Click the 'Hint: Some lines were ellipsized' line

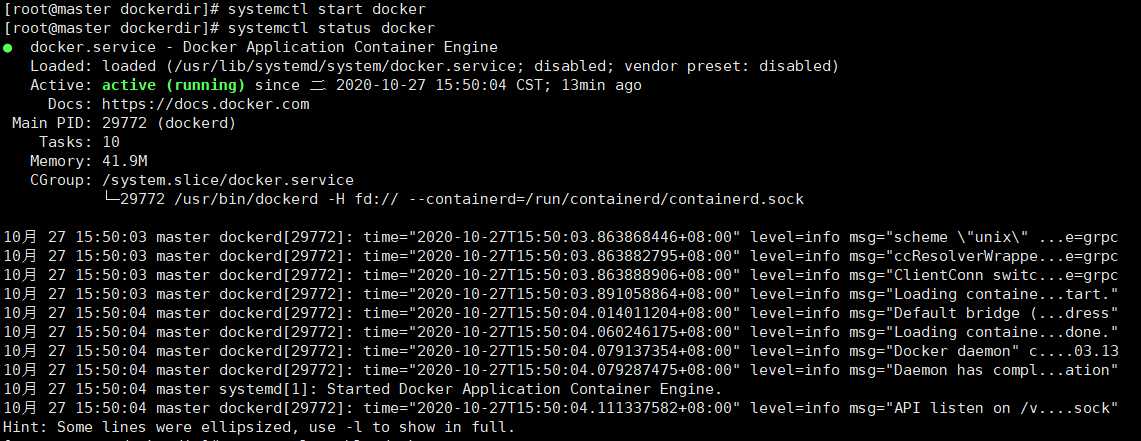pos(259,426)
